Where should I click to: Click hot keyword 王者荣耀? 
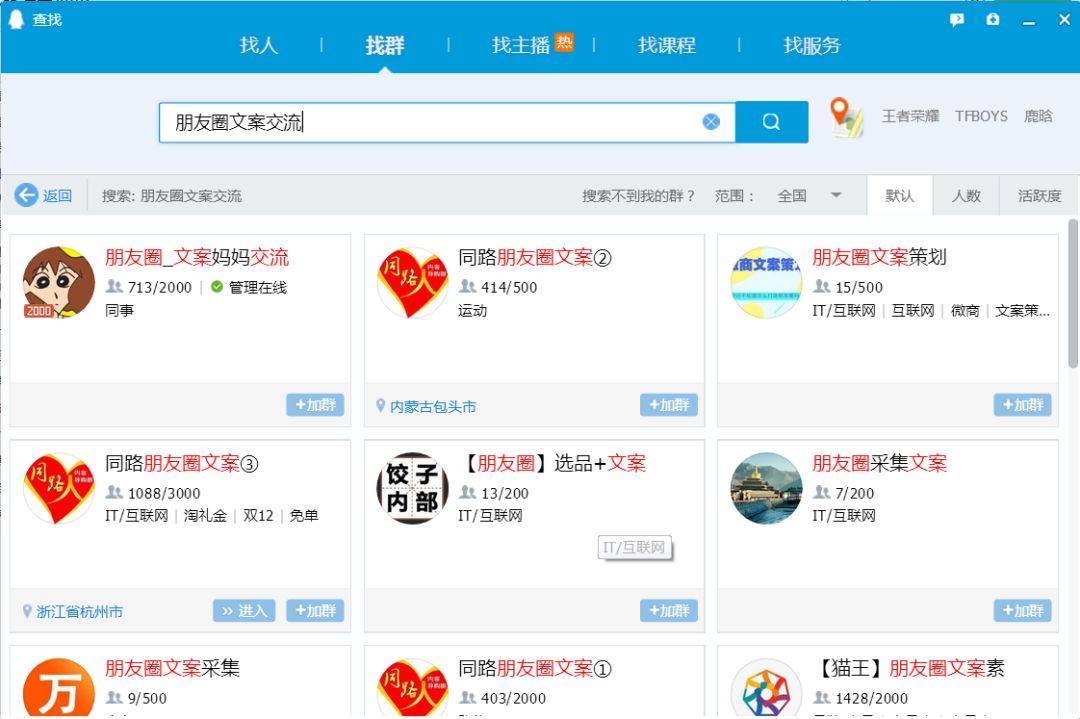point(911,116)
